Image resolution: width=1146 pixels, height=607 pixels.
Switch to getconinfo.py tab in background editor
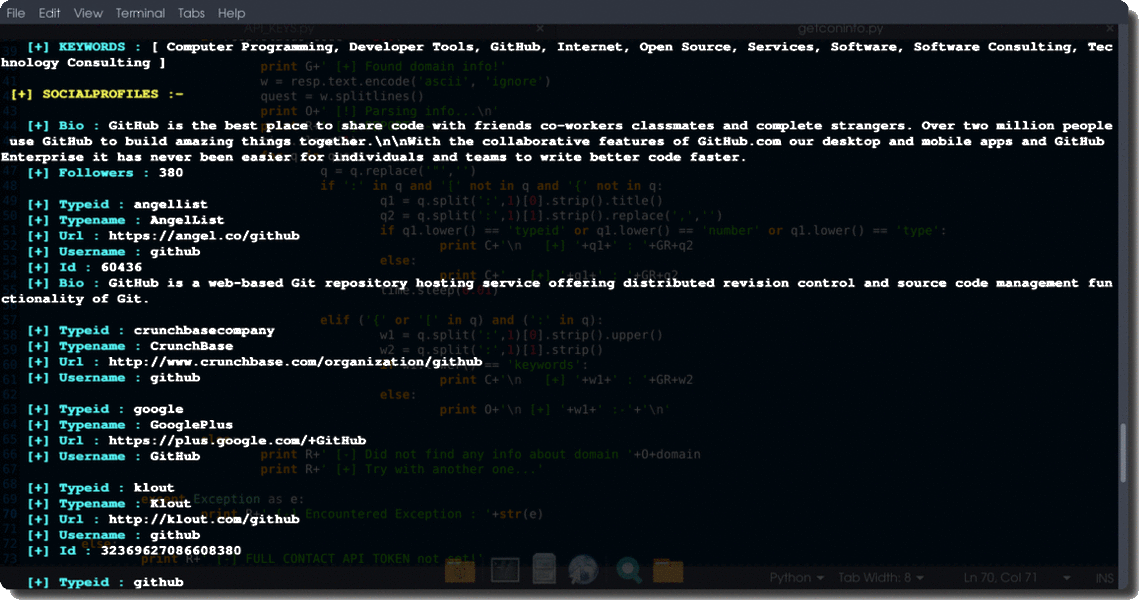840,28
